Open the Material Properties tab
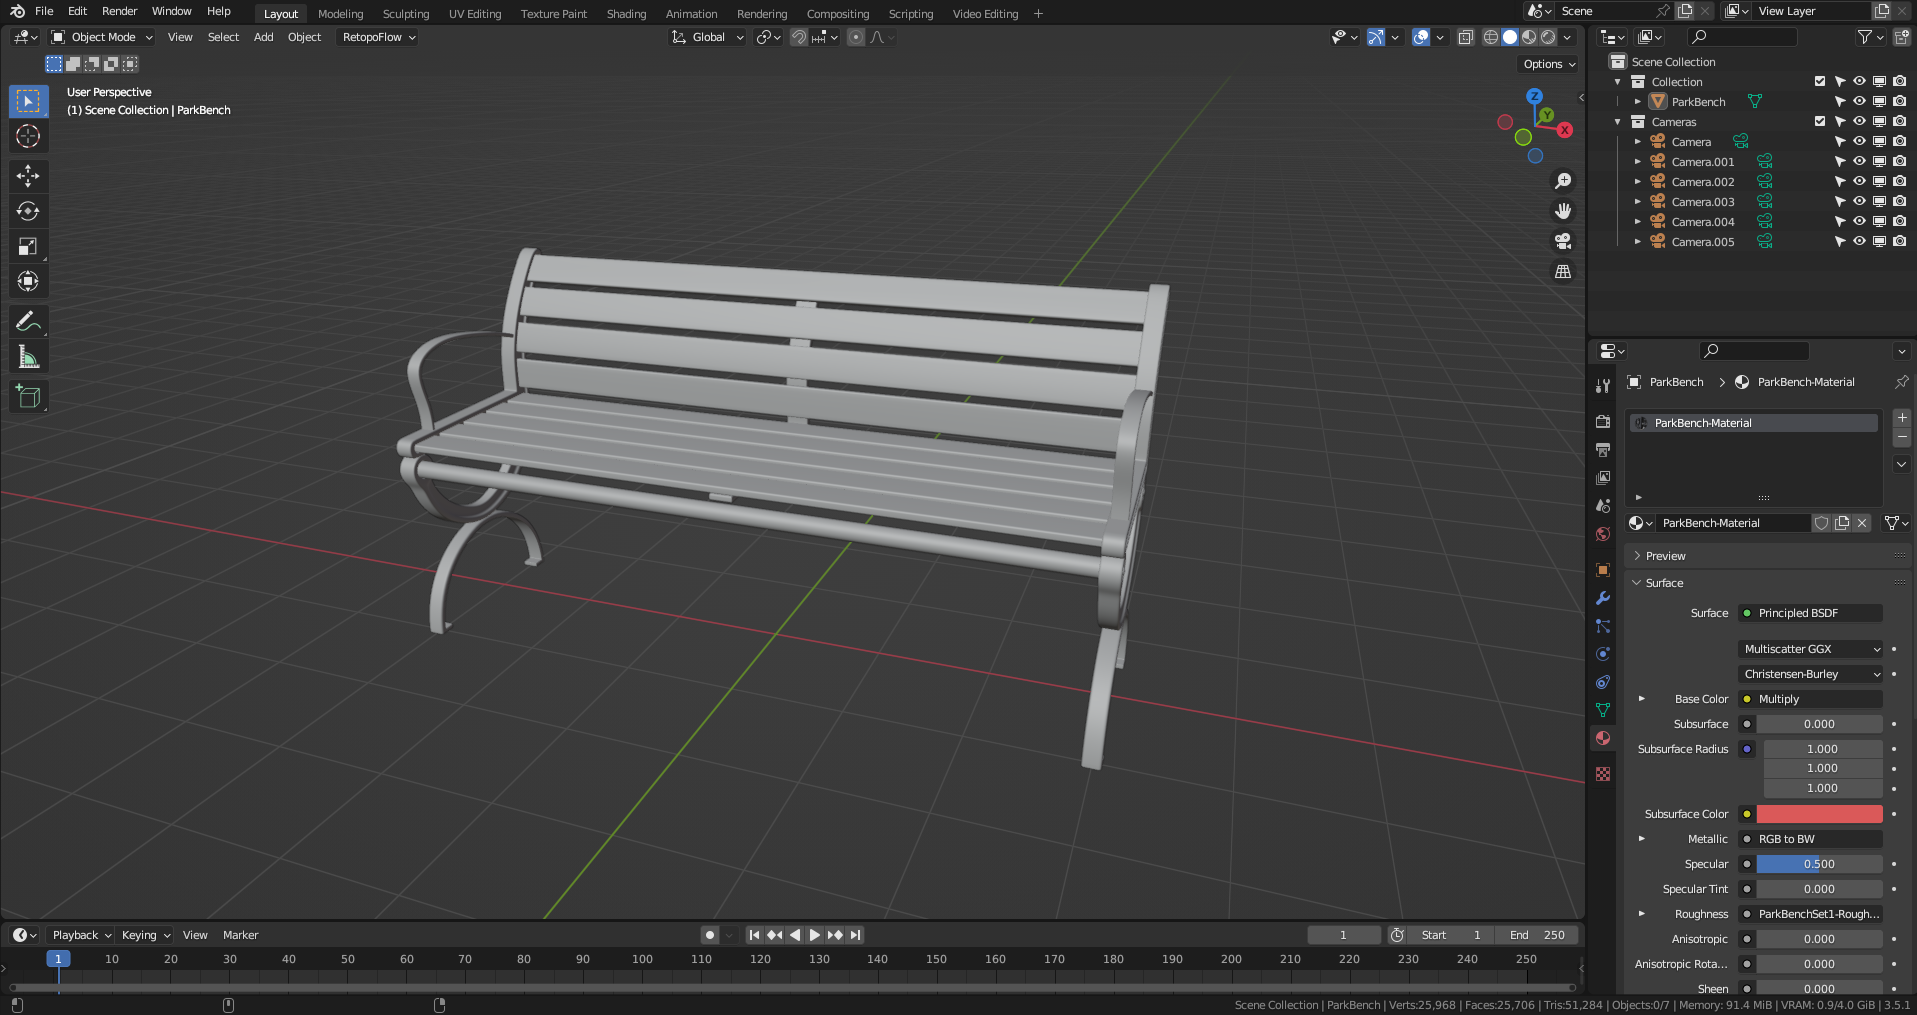 pos(1602,738)
